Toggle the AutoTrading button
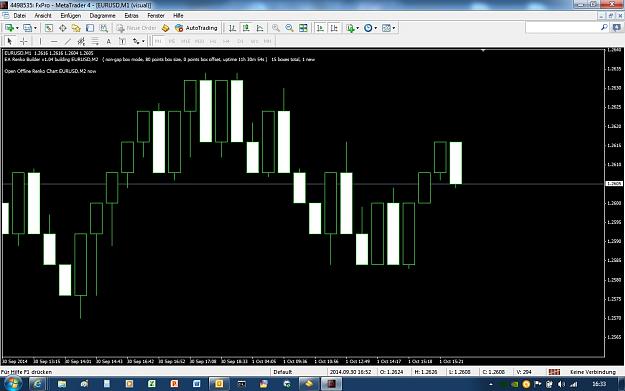Viewport: 625px width, 391px height. [x=197, y=28]
